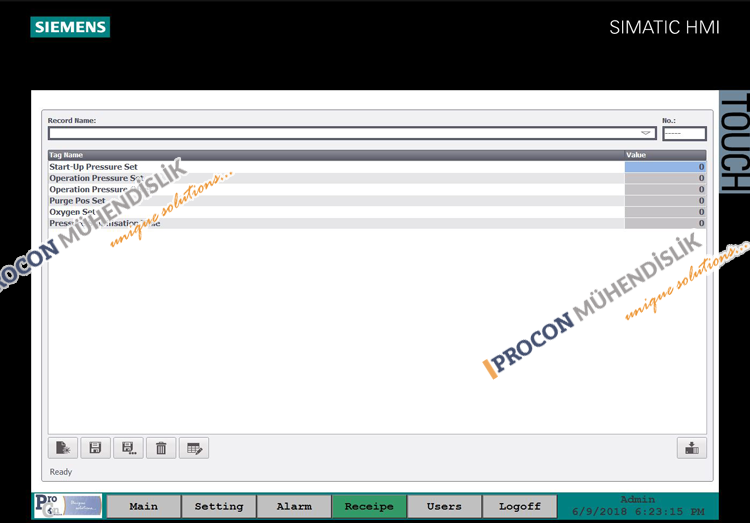Click value cell of Purge Pos Set
The image size is (750, 523).
(665, 200)
